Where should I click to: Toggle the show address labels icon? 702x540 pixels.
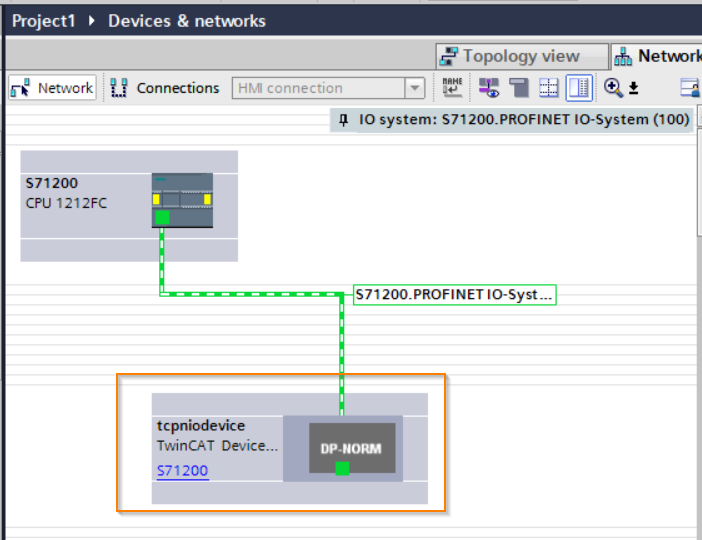pos(489,87)
